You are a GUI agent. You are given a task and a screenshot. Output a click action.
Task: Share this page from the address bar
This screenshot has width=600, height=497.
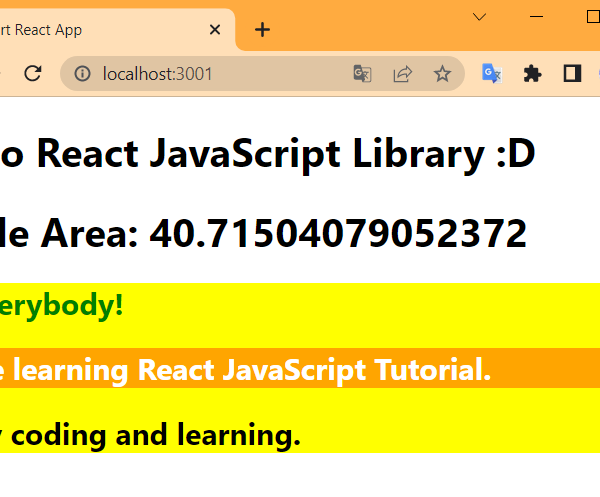[402, 74]
